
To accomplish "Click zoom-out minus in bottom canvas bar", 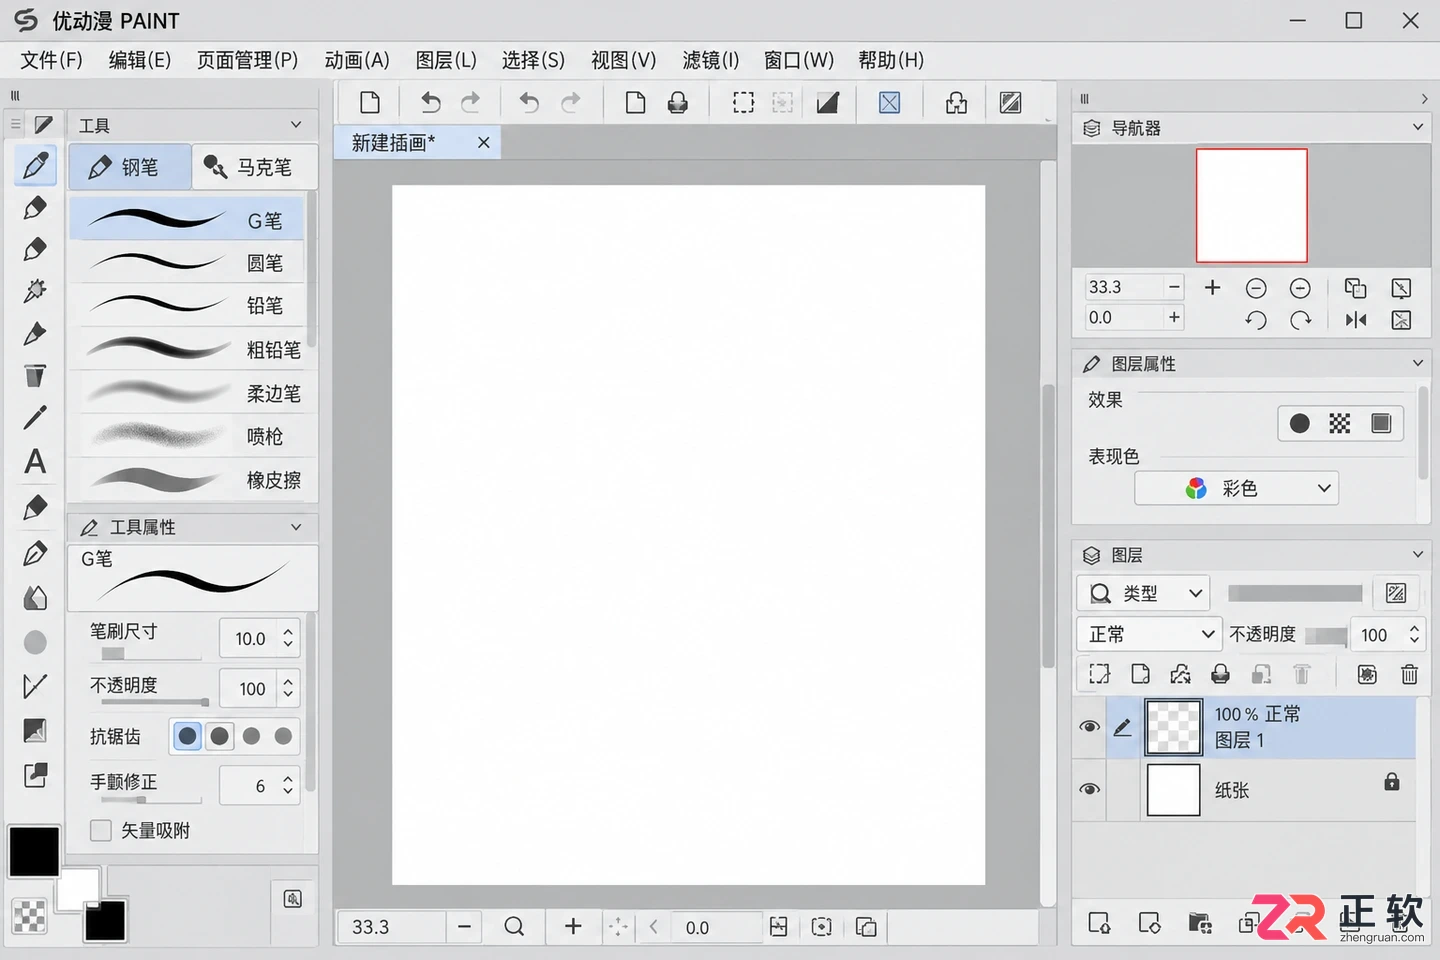I will [x=464, y=927].
